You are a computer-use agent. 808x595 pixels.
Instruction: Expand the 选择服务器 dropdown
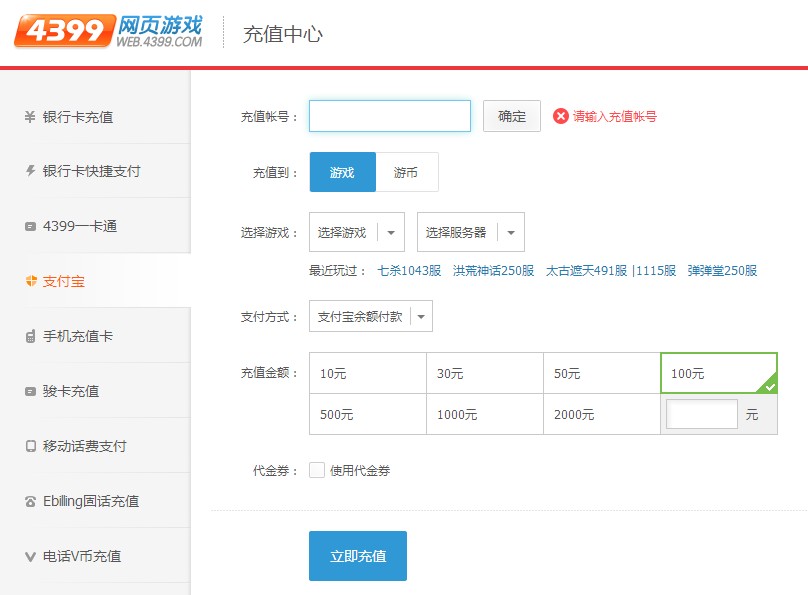tap(470, 232)
